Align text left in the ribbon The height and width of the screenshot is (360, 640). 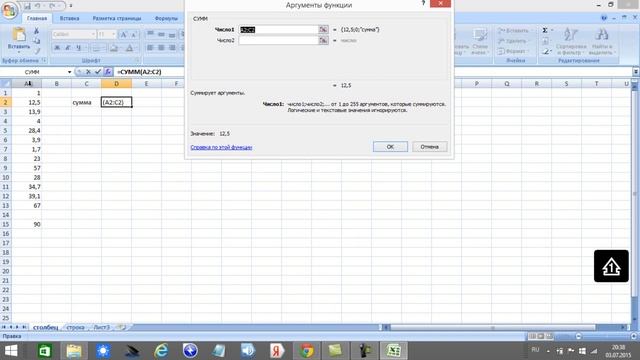[150, 48]
